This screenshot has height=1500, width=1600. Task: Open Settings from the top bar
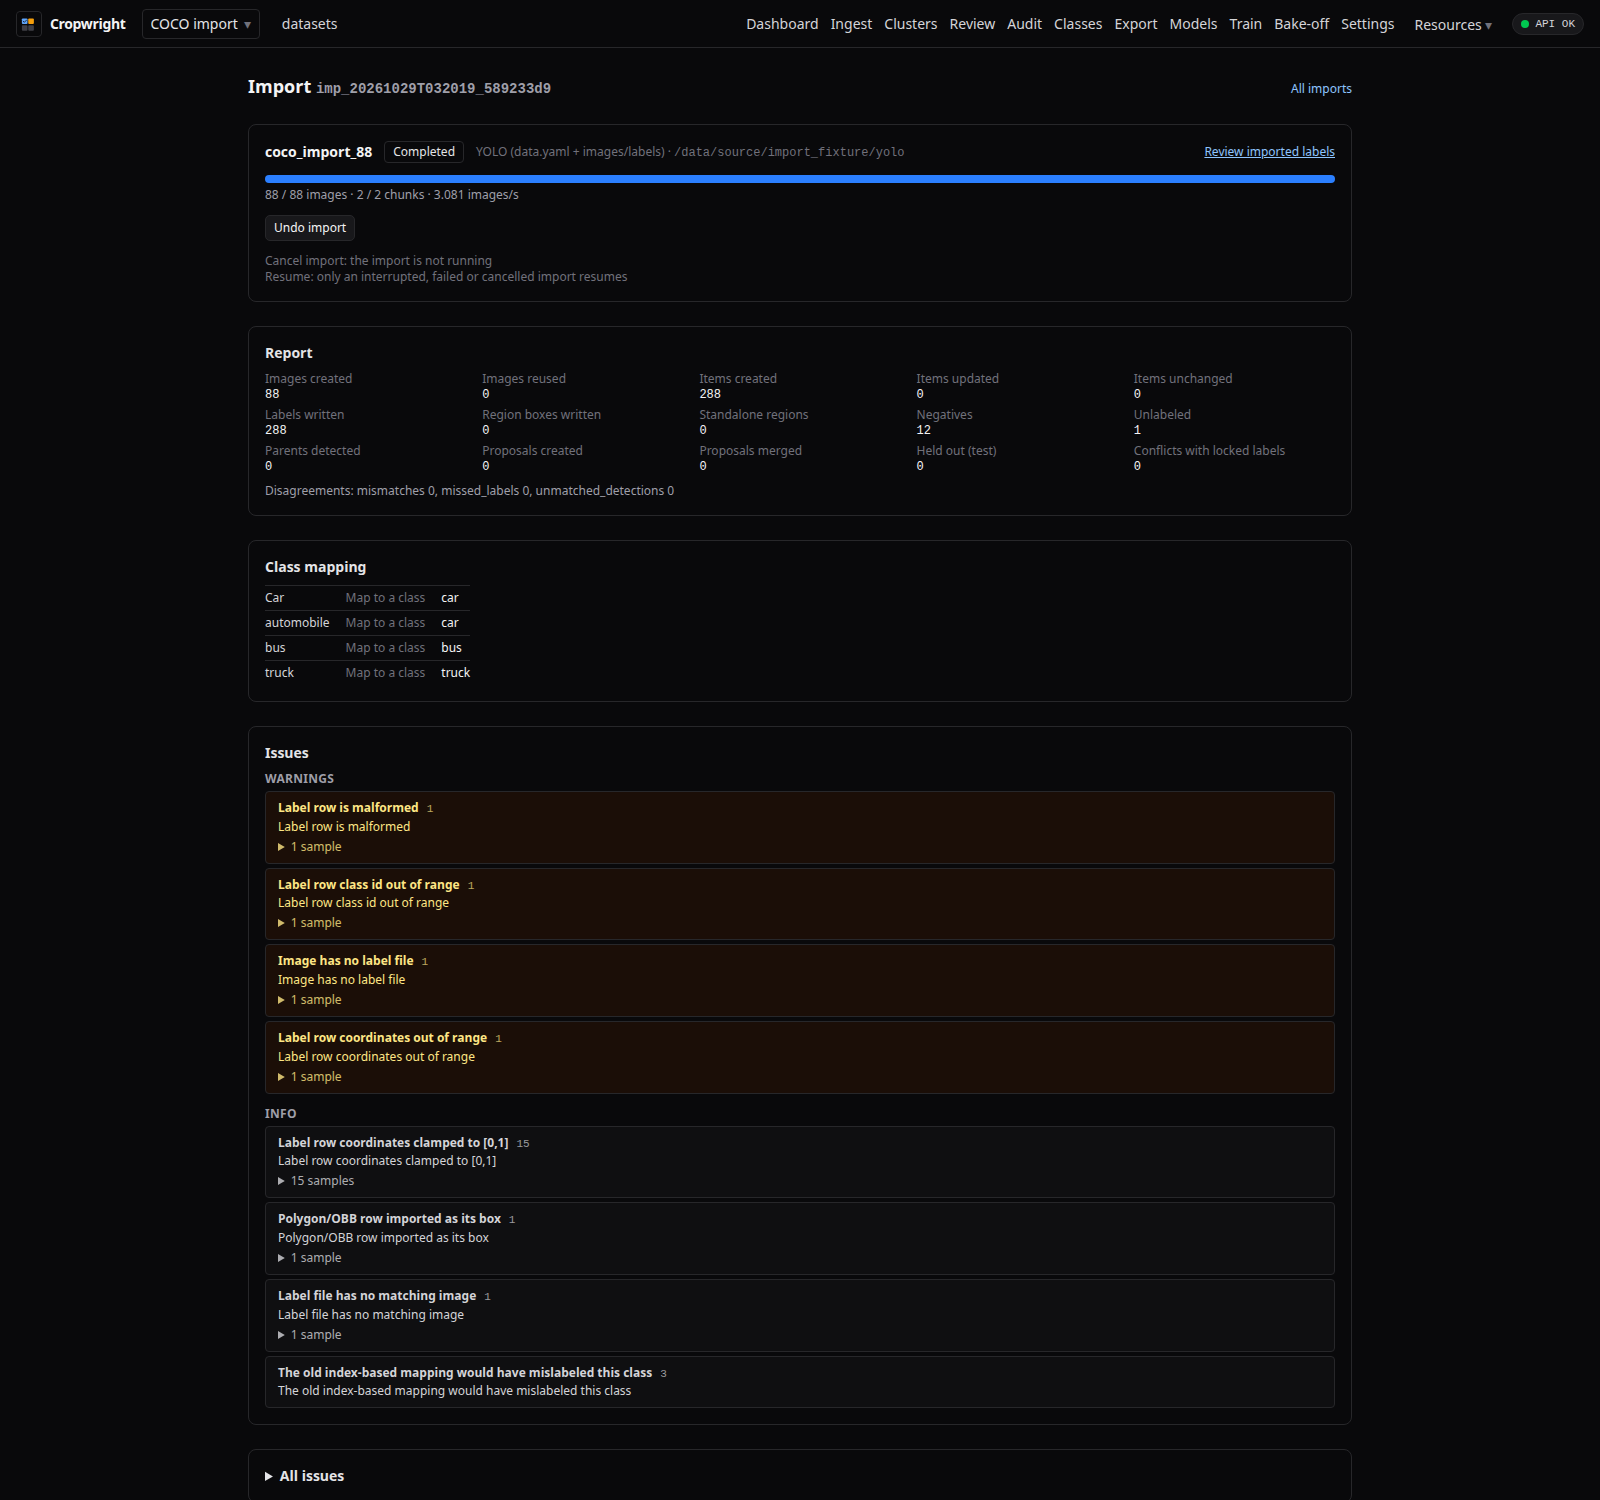(x=1367, y=24)
